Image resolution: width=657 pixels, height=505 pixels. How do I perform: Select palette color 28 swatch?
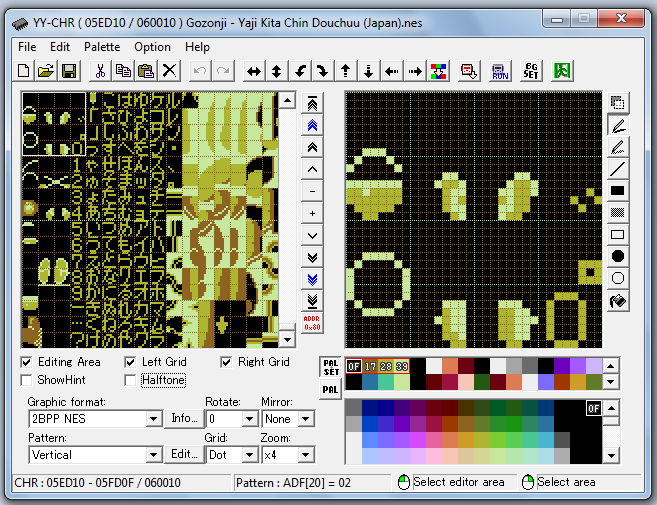tap(386, 366)
